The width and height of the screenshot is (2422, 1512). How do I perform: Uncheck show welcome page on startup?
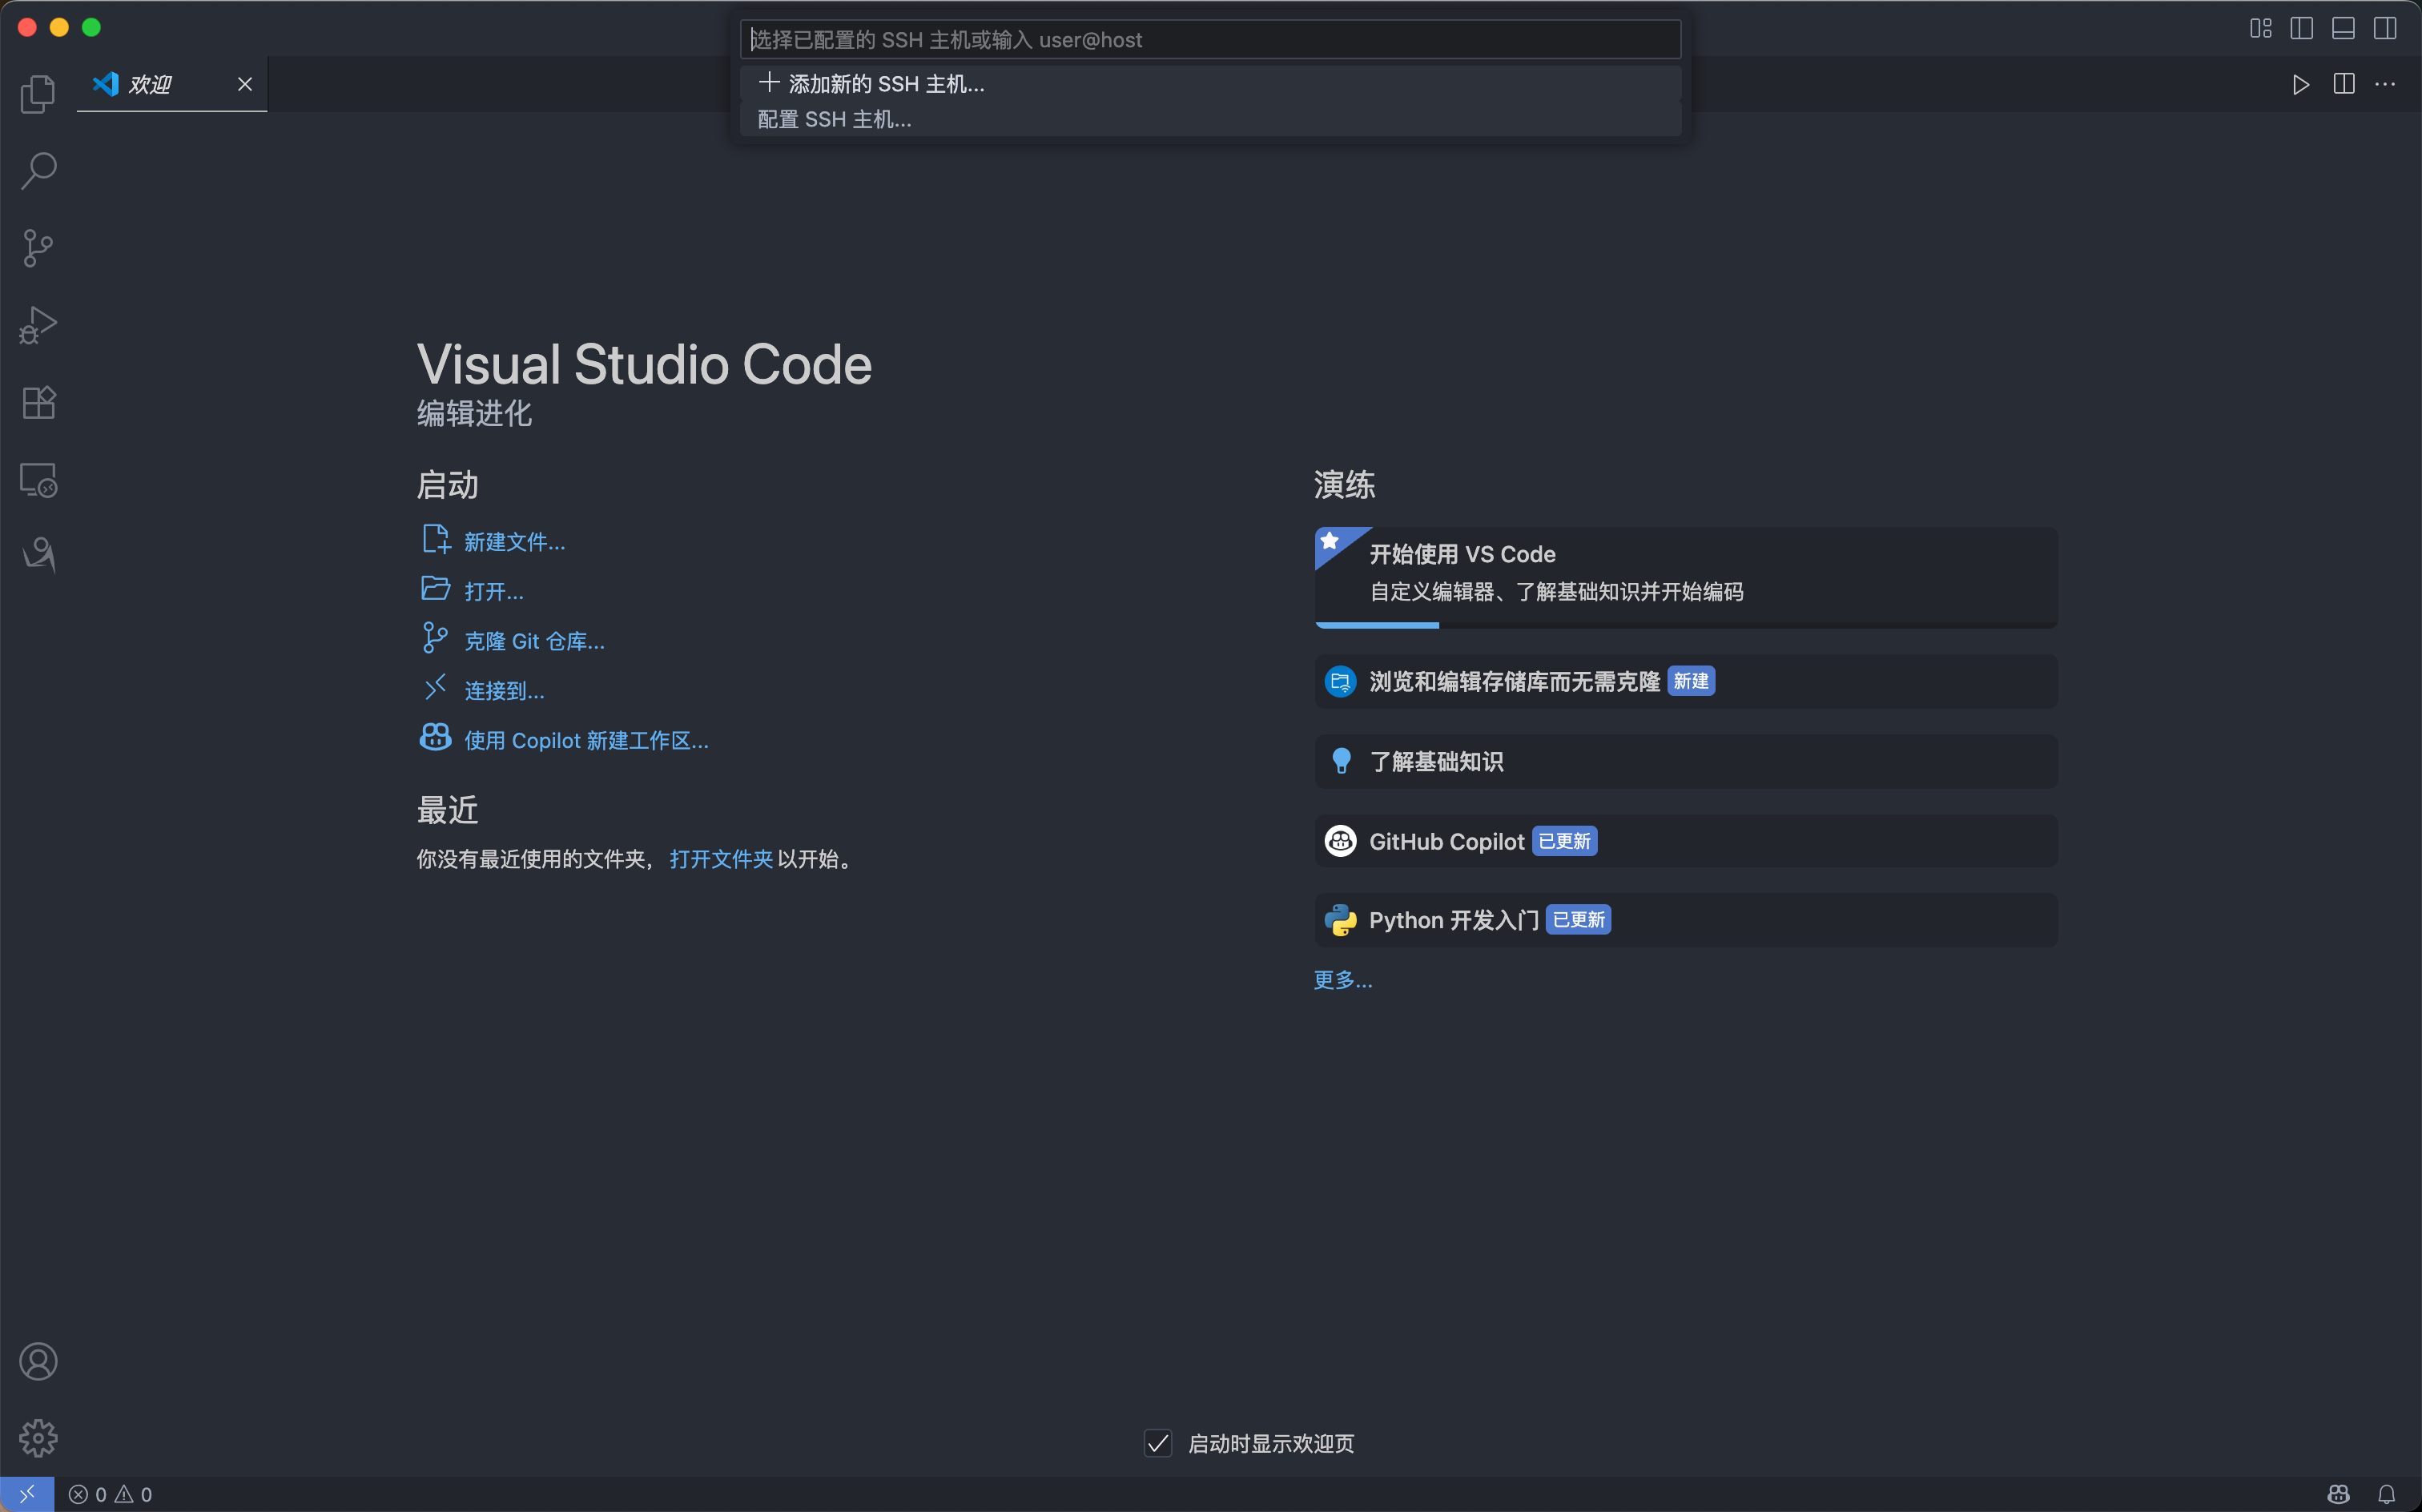click(1157, 1443)
